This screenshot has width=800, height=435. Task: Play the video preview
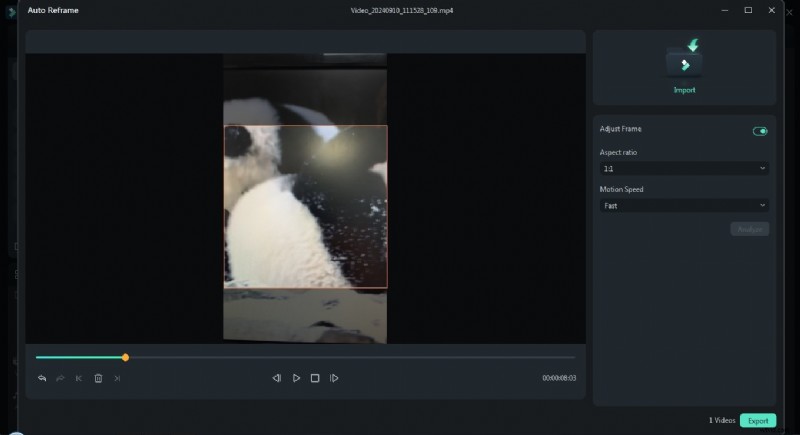pyautogui.click(x=296, y=378)
